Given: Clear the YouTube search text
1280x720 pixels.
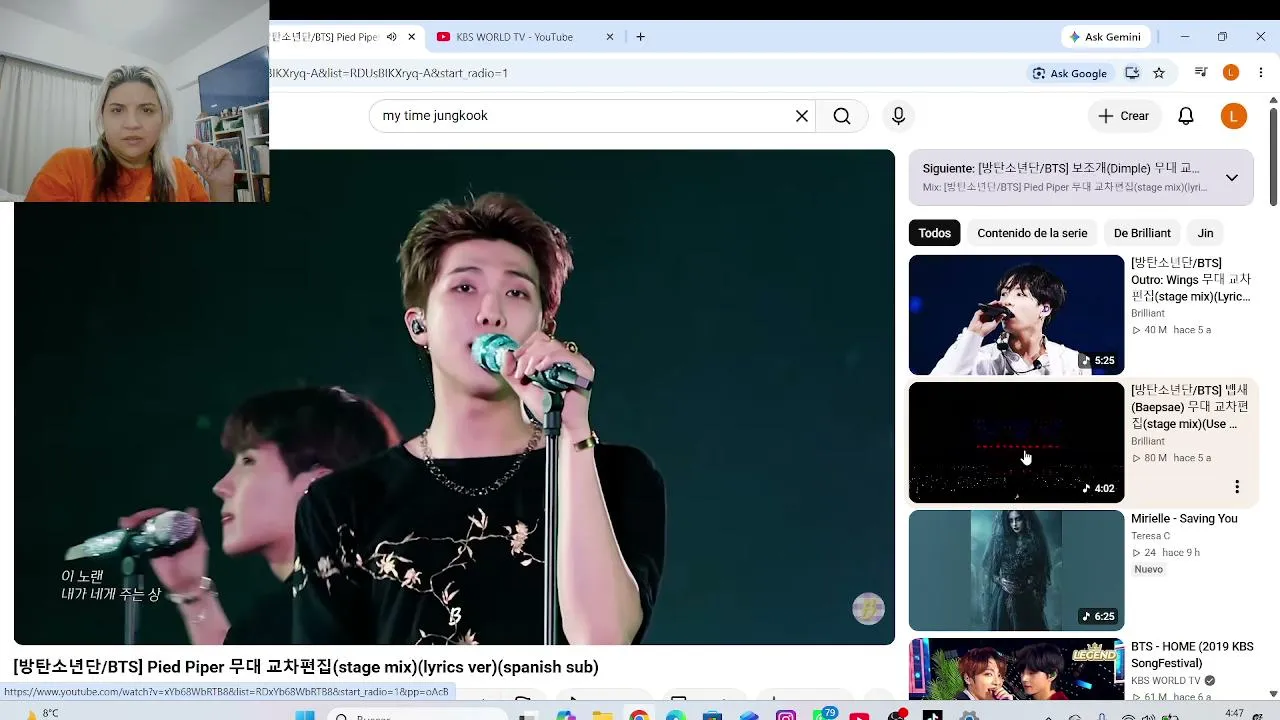Looking at the screenshot, I should tap(801, 116).
